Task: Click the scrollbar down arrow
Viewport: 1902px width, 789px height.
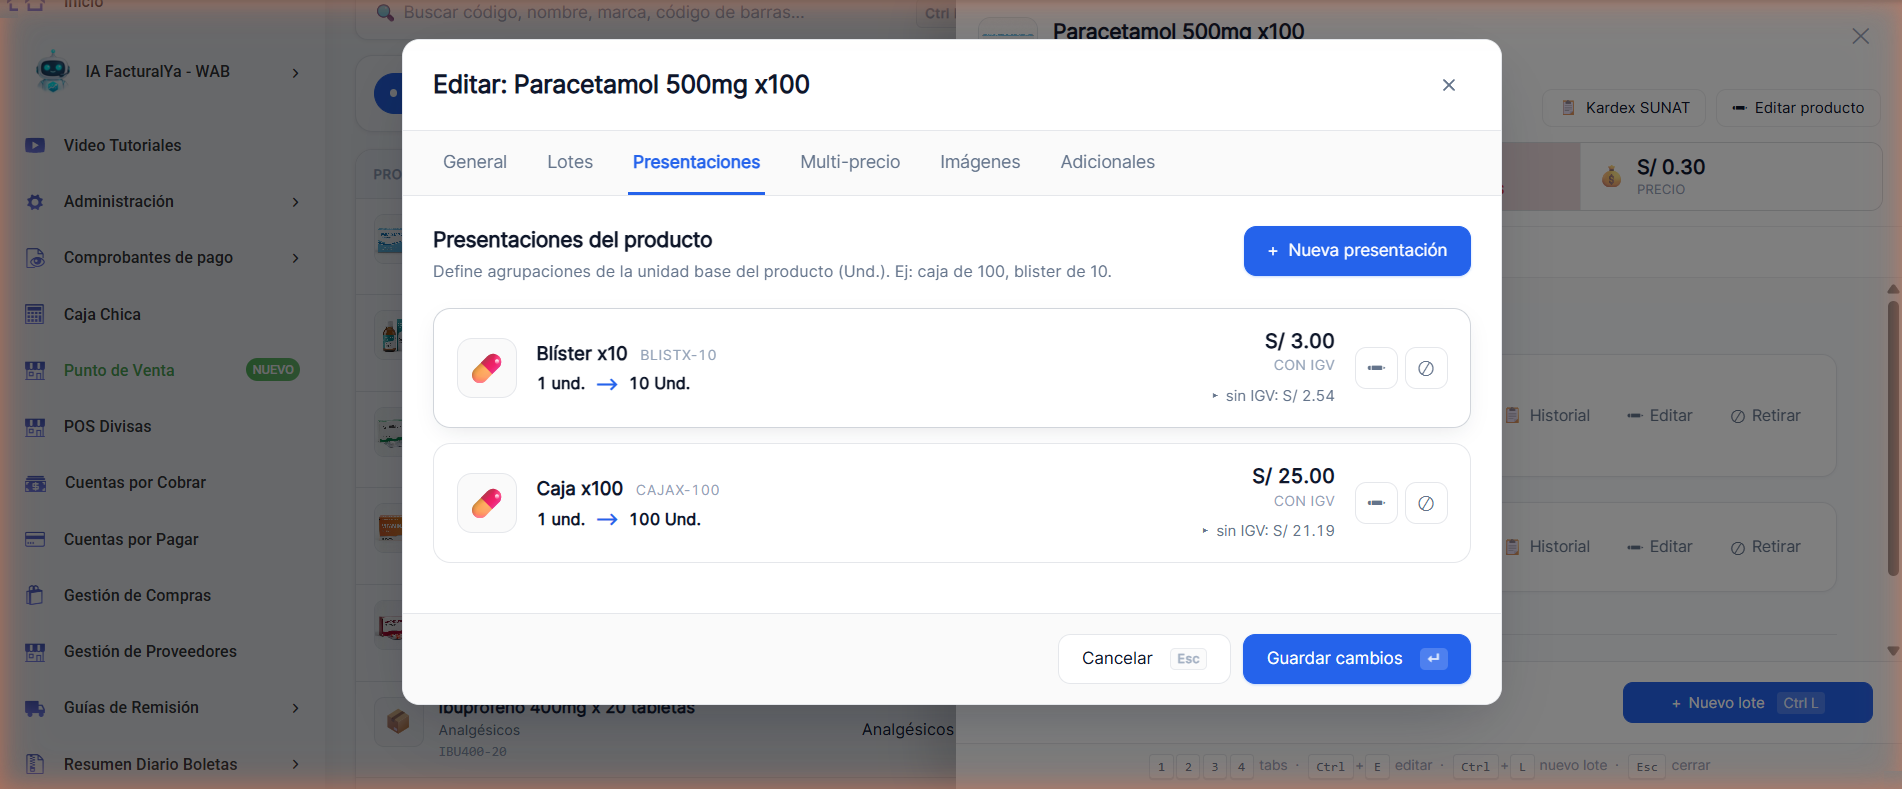Action: 1892,650
